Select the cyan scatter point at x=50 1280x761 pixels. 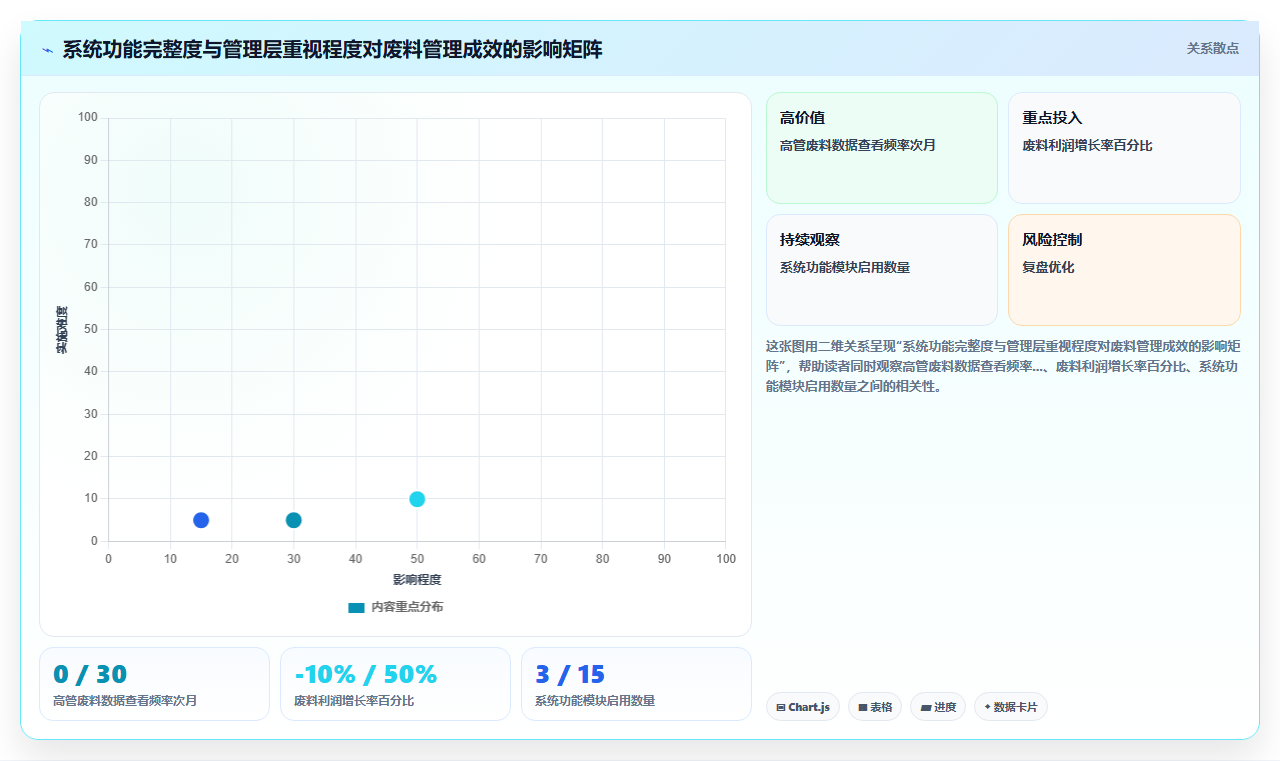(417, 499)
